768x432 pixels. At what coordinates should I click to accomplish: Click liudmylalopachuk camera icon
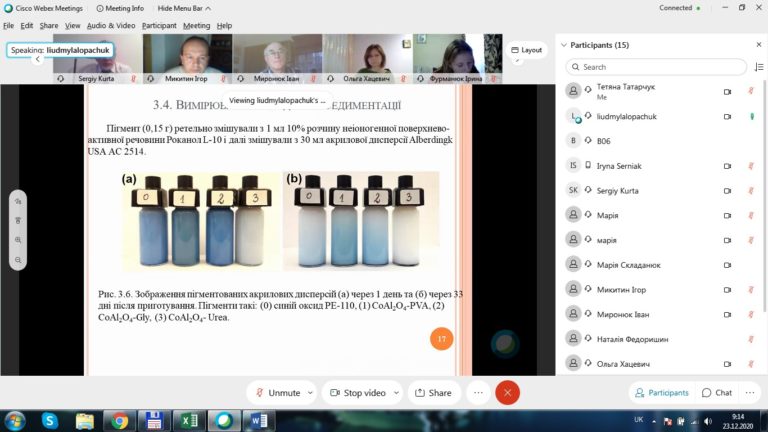727,117
